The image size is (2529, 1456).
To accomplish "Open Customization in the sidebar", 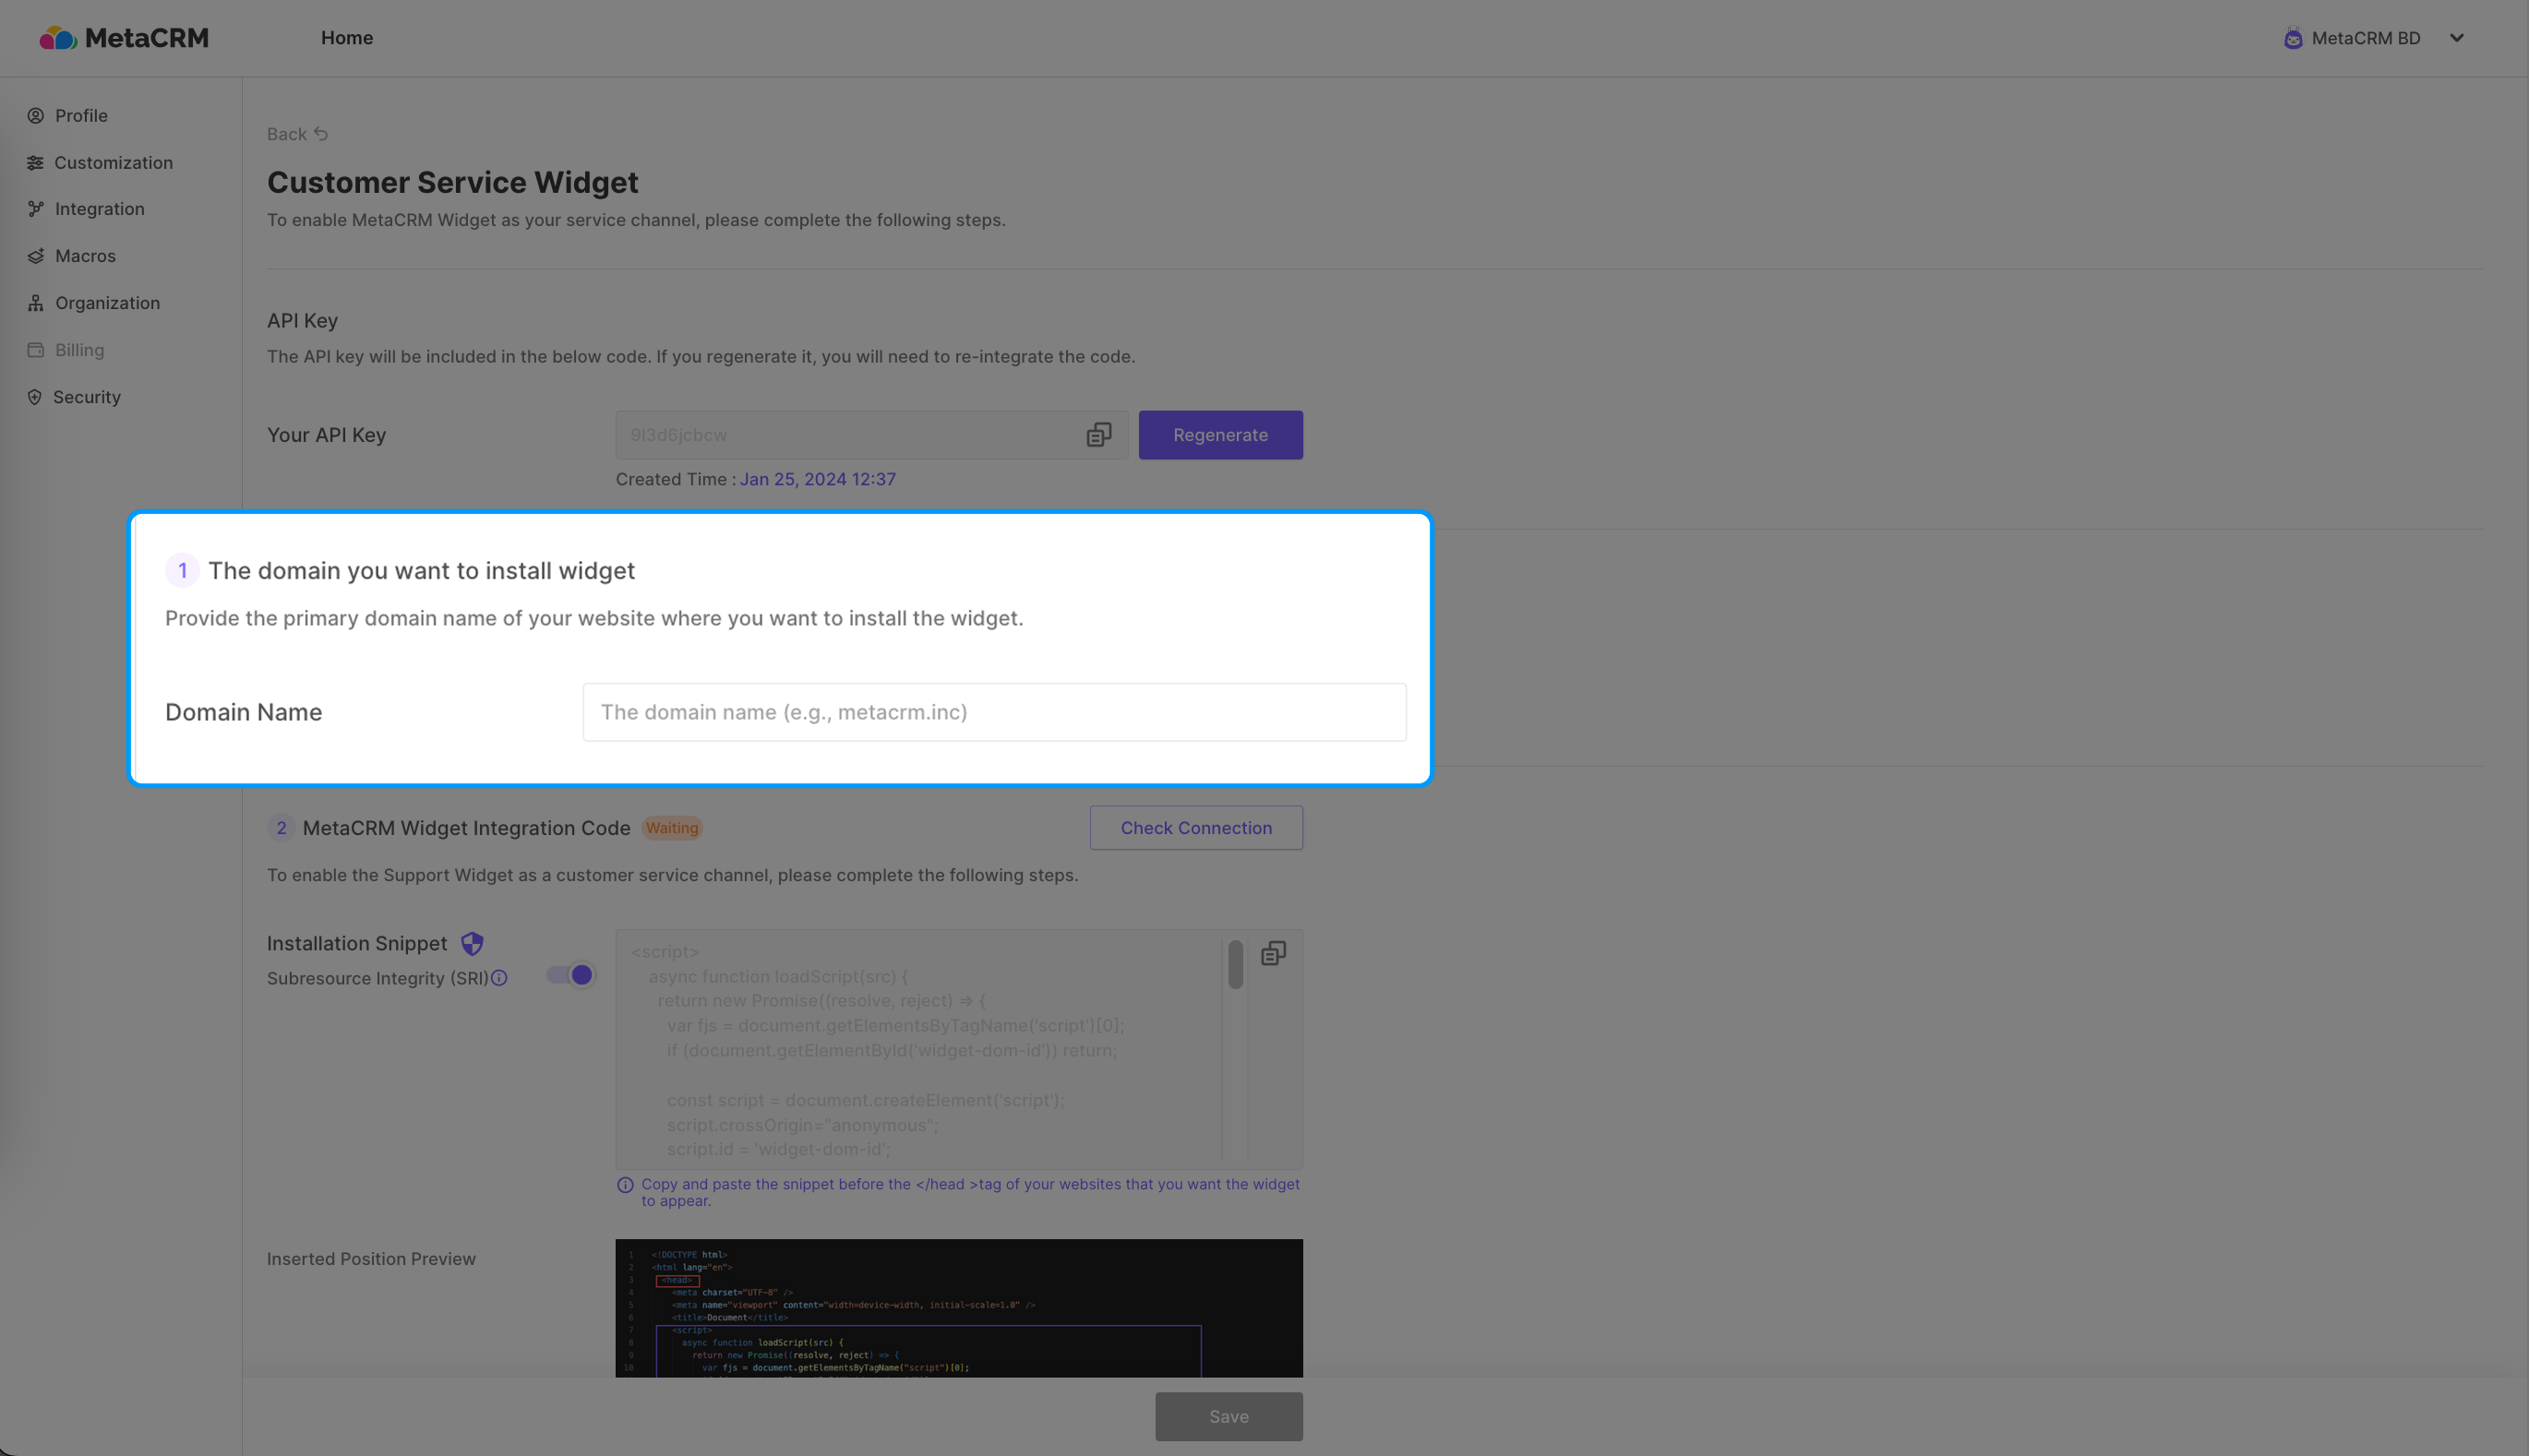I will (113, 163).
